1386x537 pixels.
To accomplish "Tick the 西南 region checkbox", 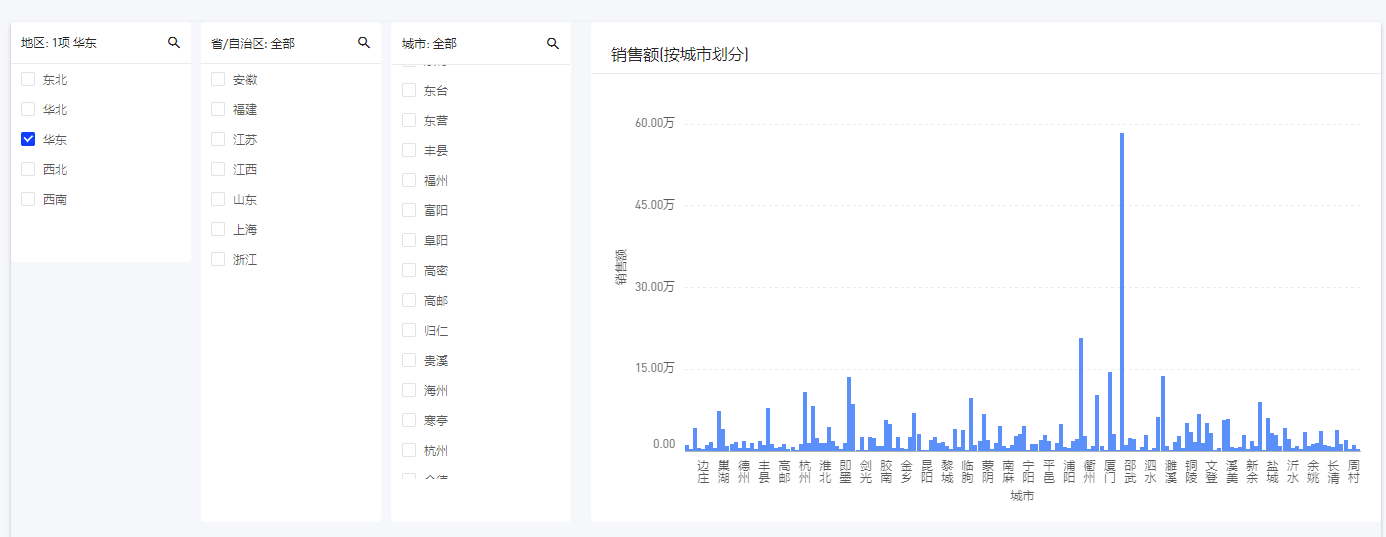I will coord(28,199).
